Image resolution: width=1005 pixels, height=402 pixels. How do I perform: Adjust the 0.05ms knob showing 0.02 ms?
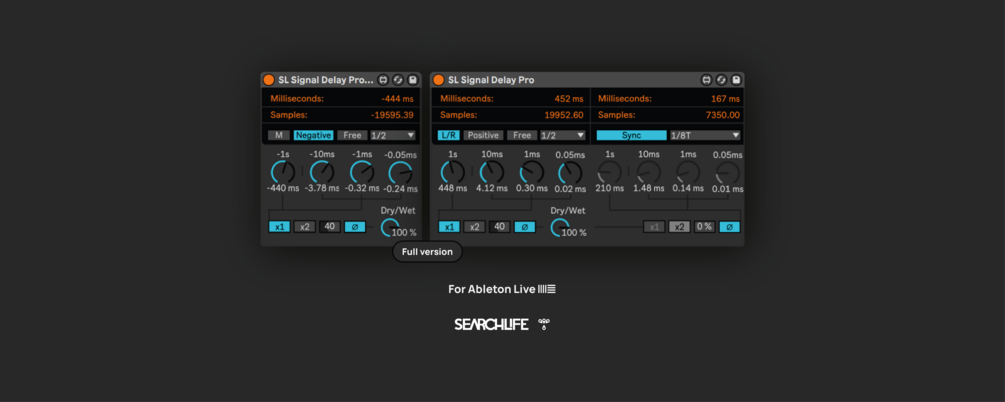(x=570, y=172)
